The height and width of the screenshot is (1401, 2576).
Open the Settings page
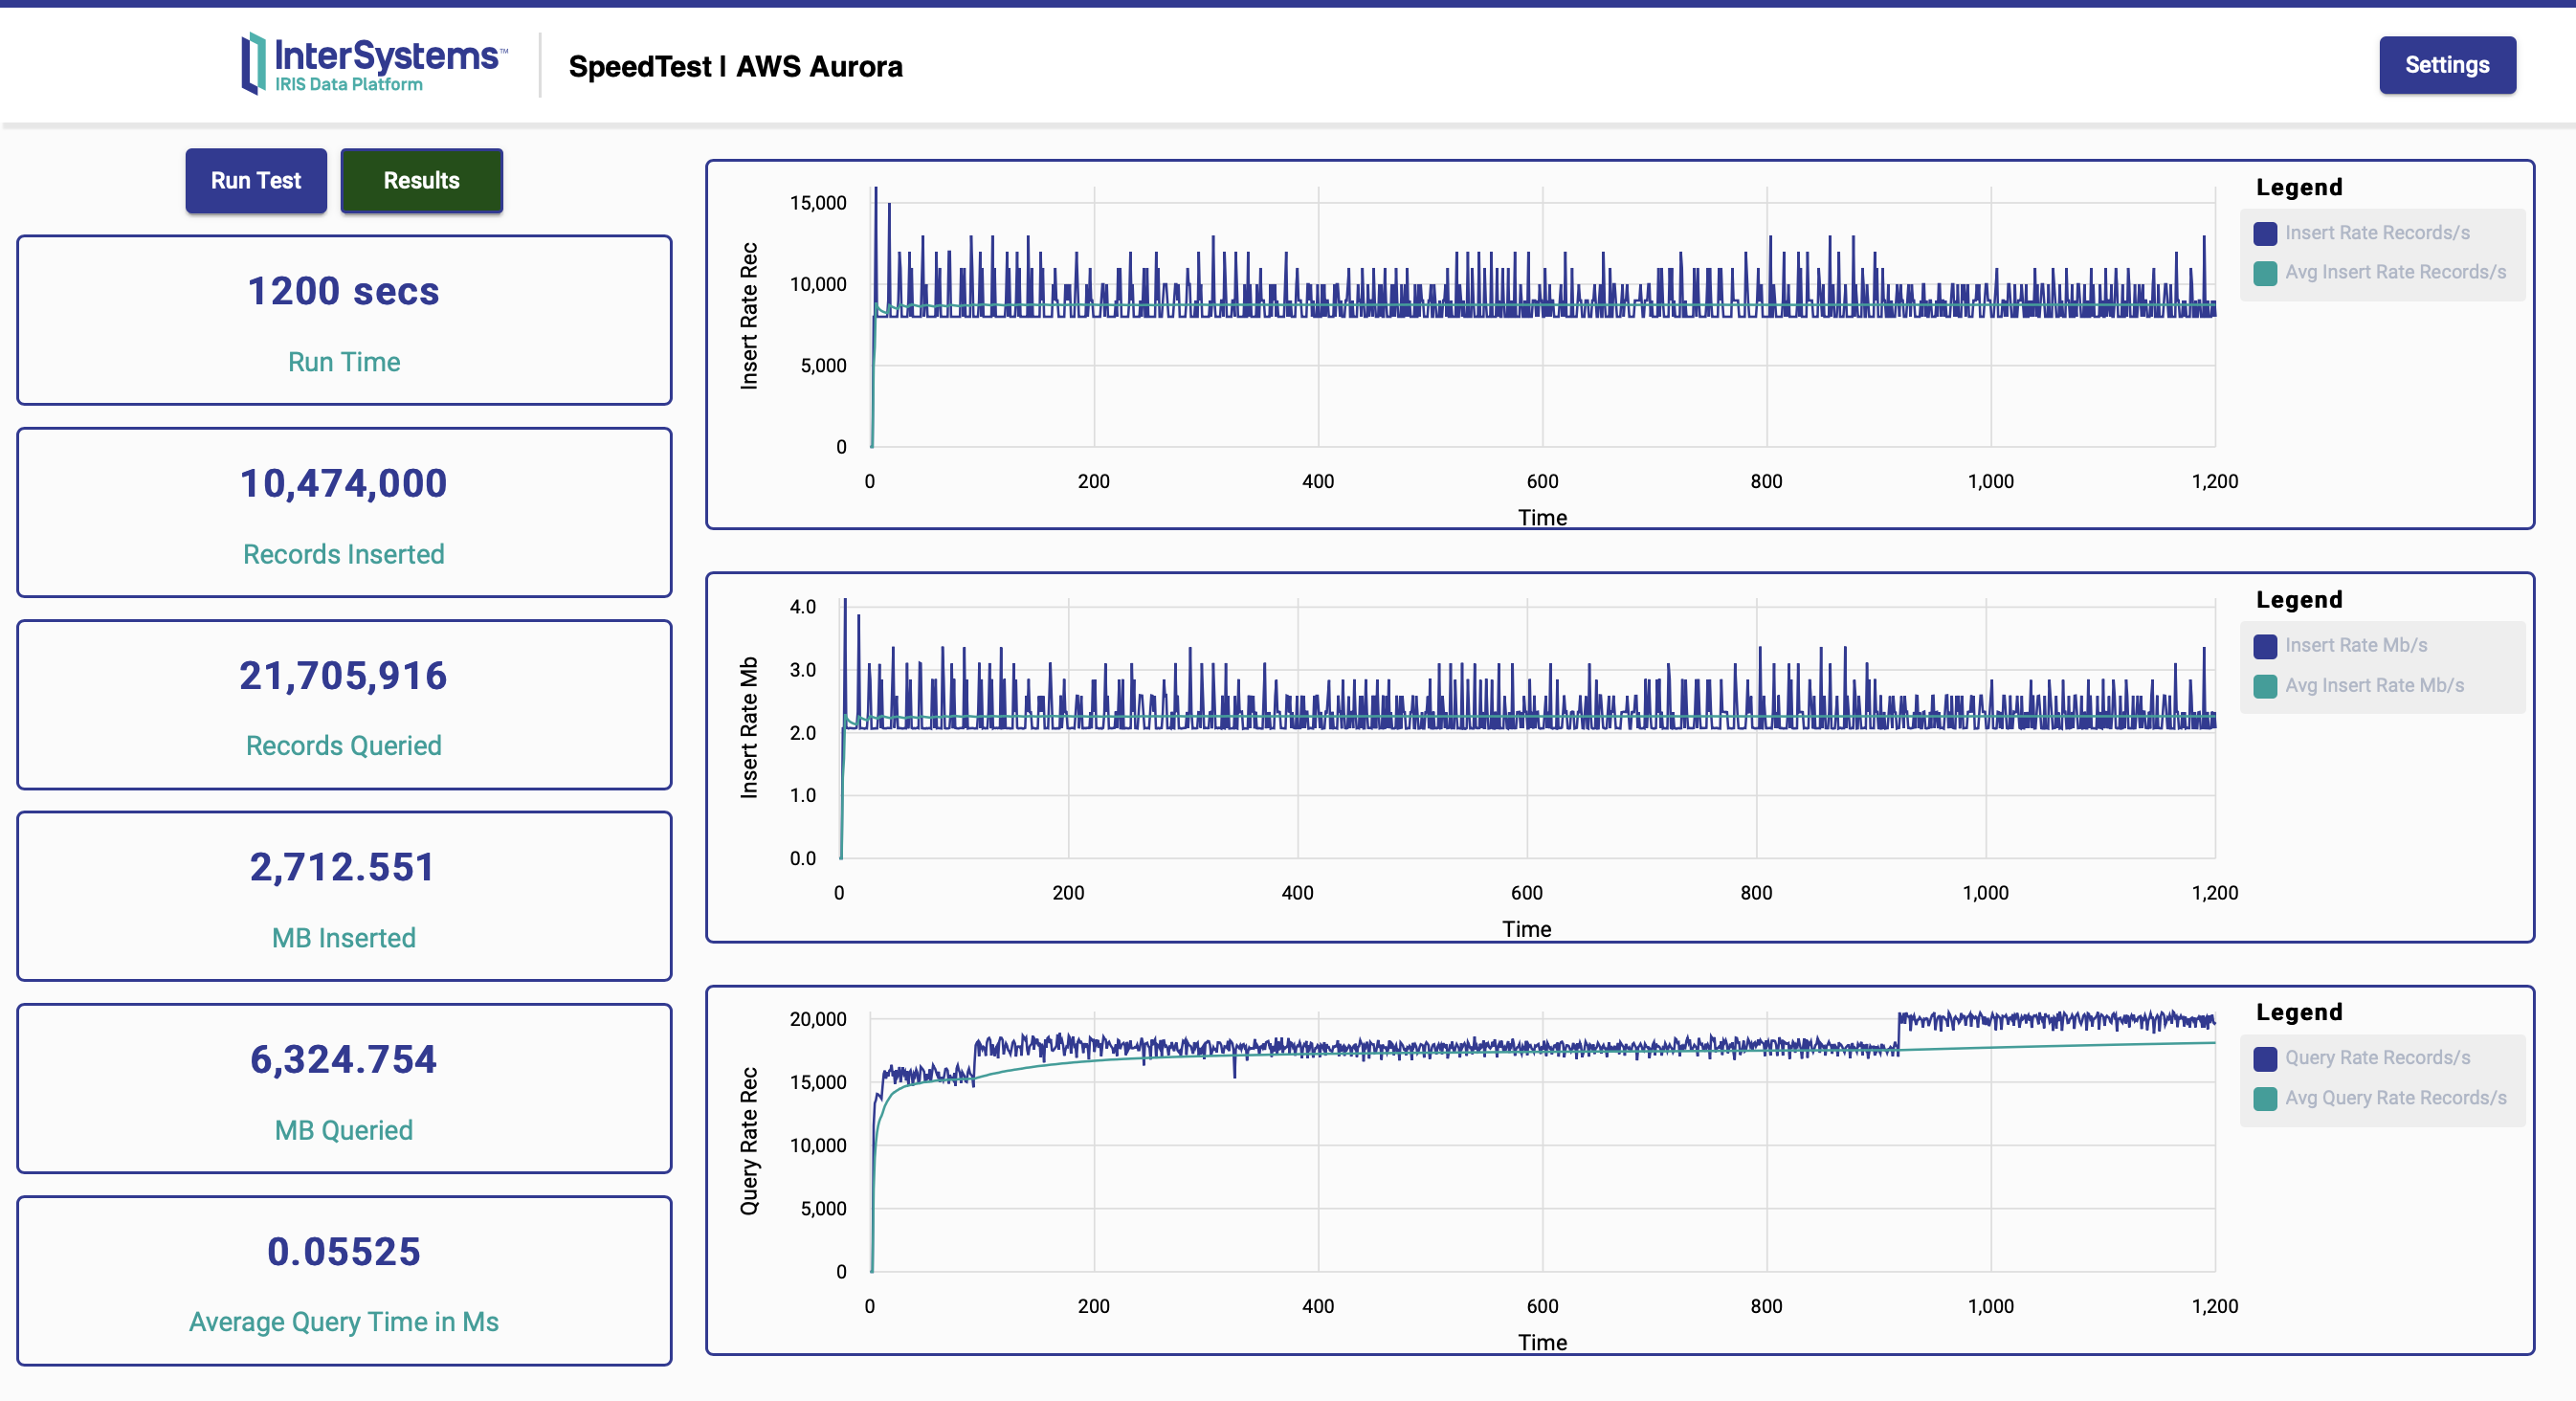[2446, 65]
